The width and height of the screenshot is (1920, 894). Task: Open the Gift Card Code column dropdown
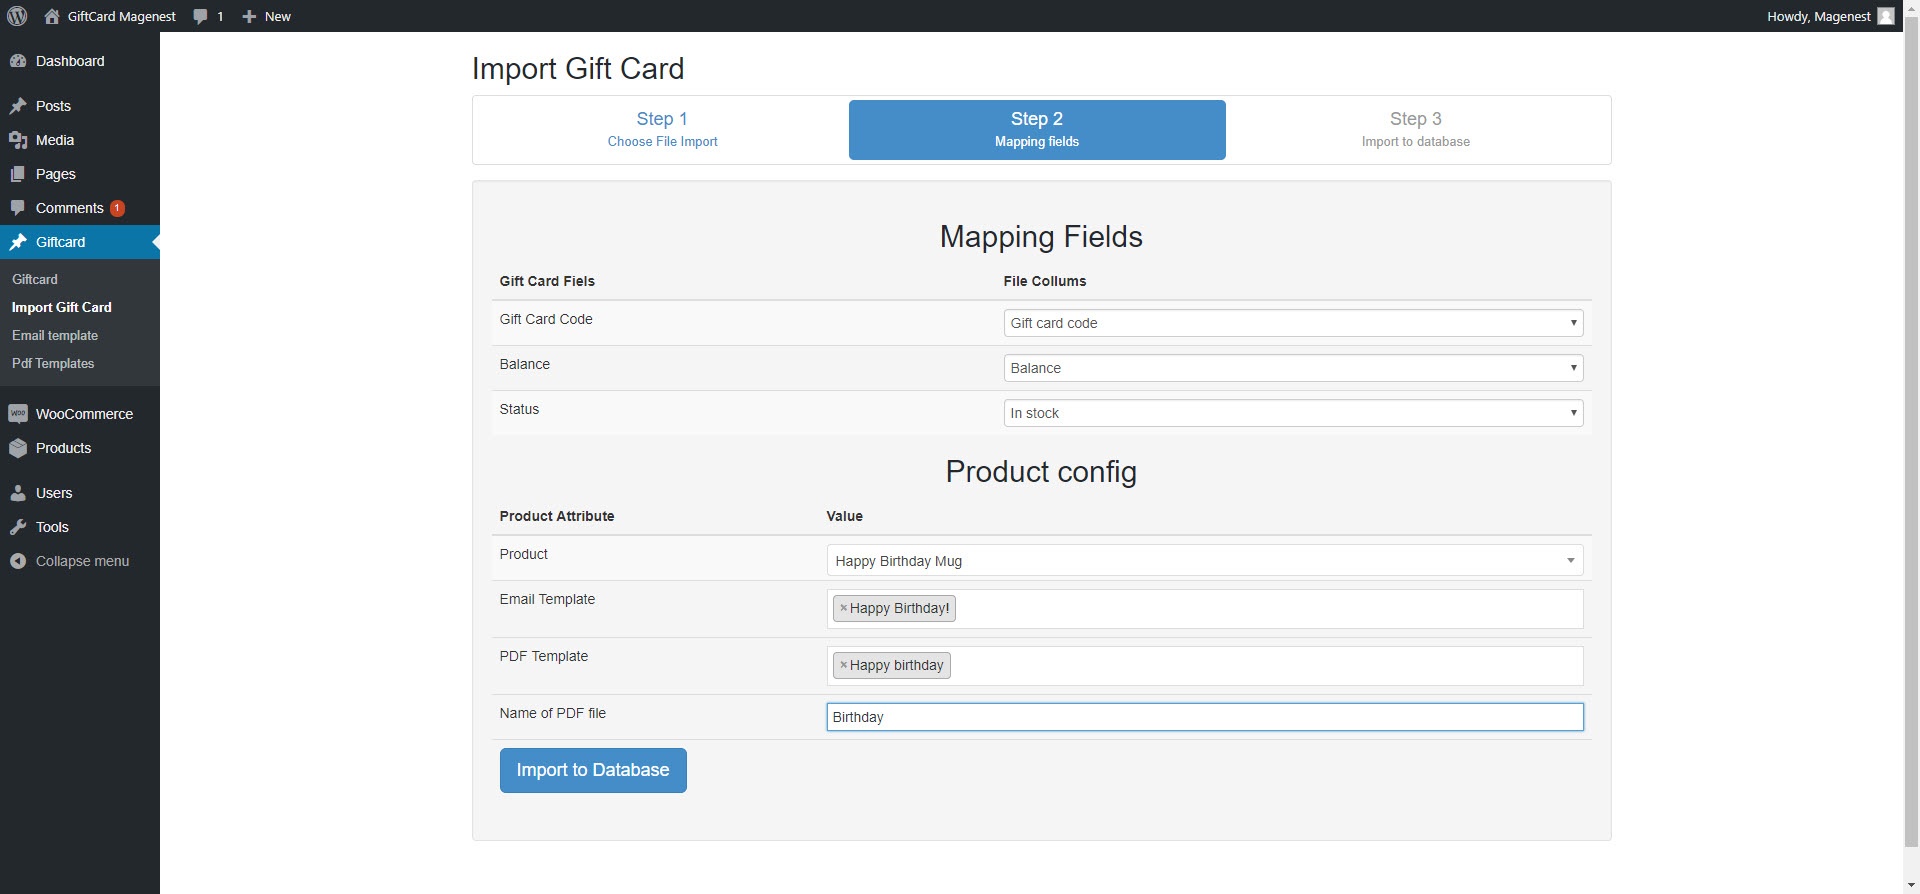click(1292, 323)
